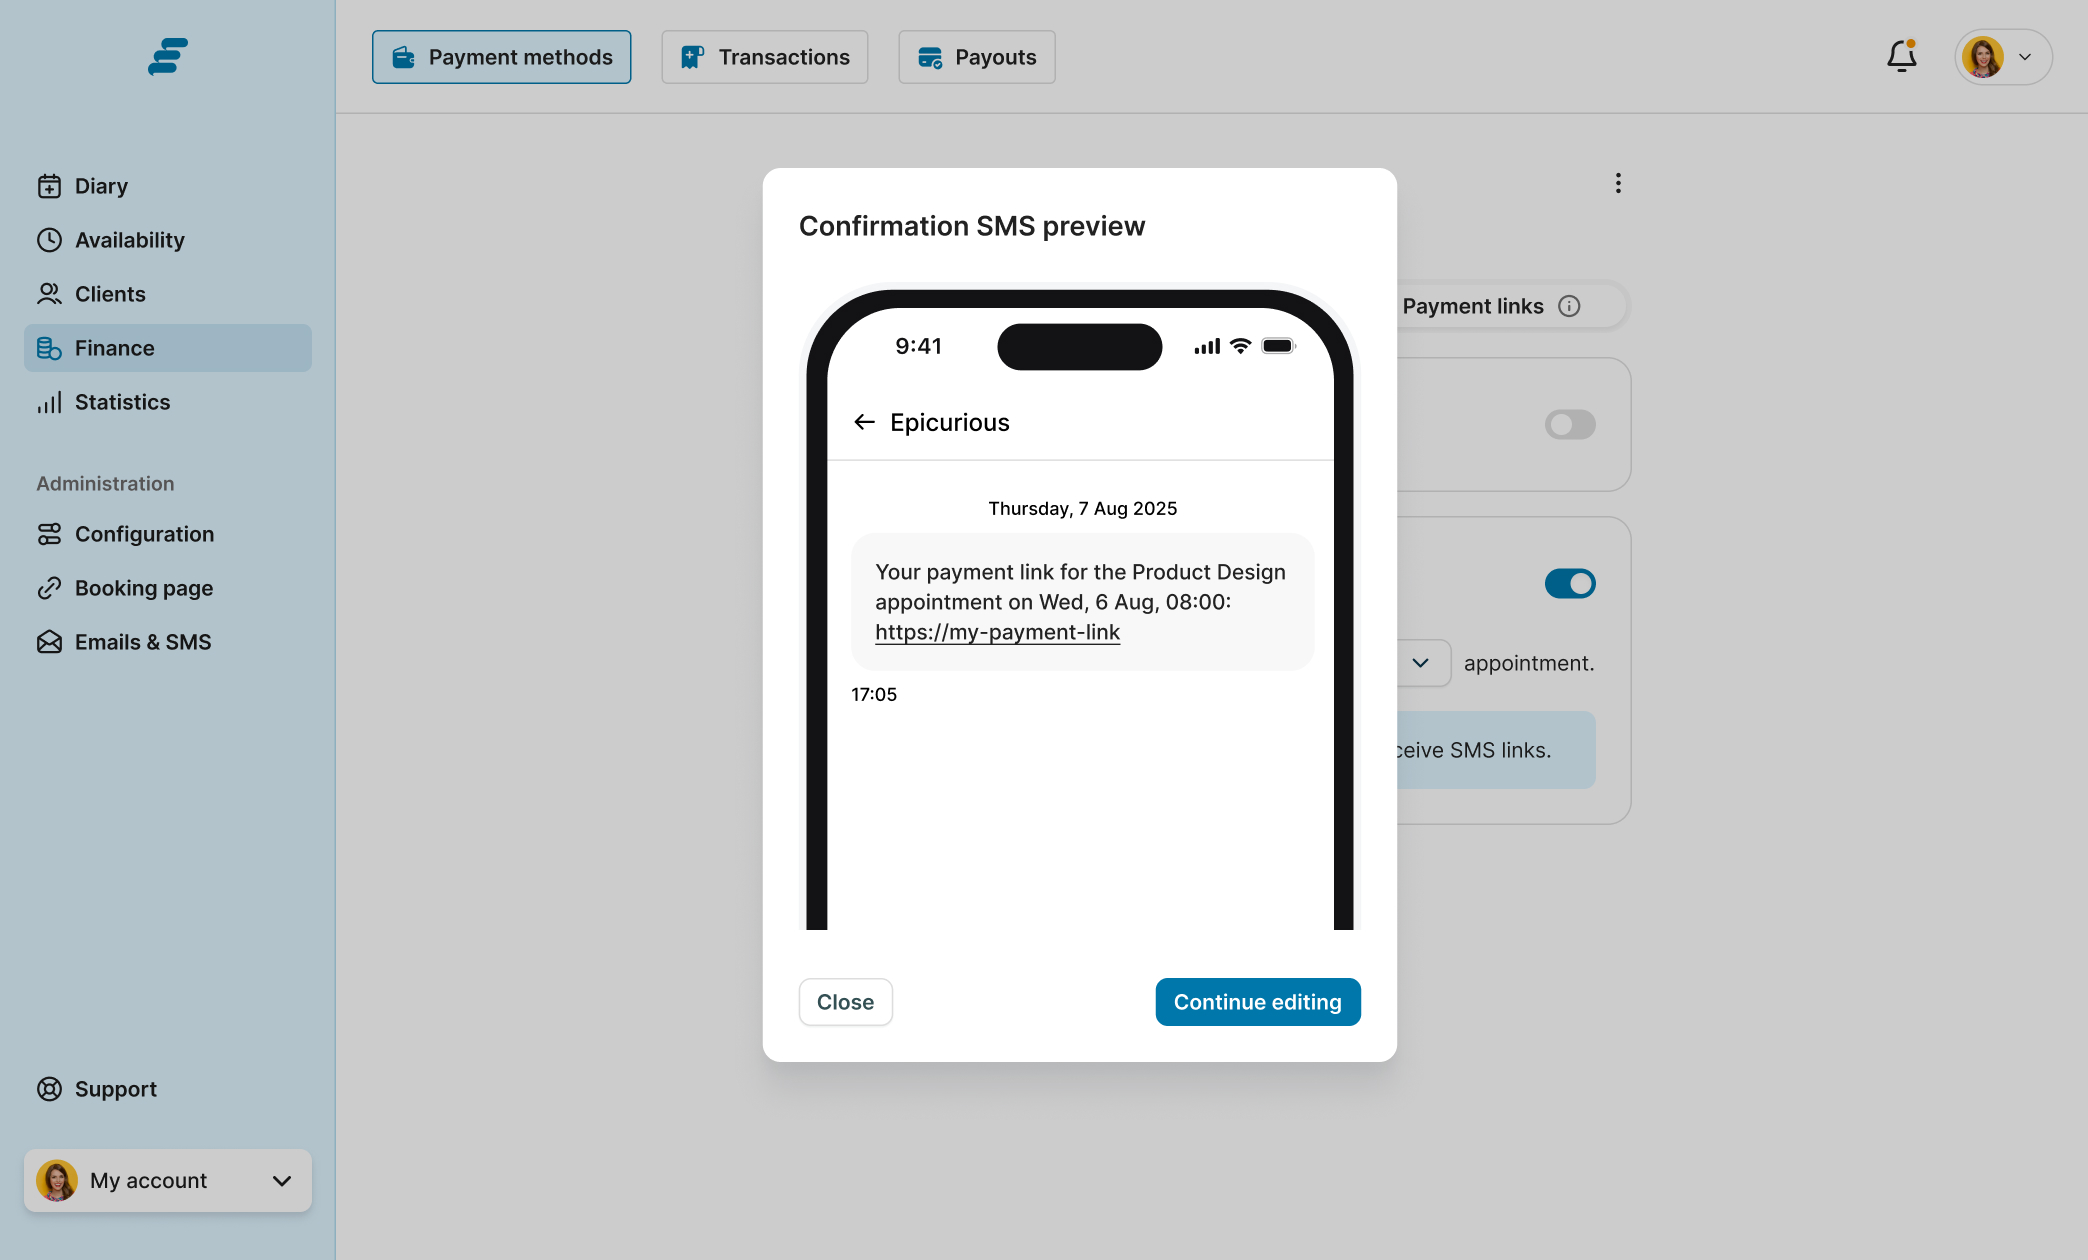Viewport: 2088px width, 1260px height.
Task: Open the three-dot options menu
Action: [x=1618, y=183]
